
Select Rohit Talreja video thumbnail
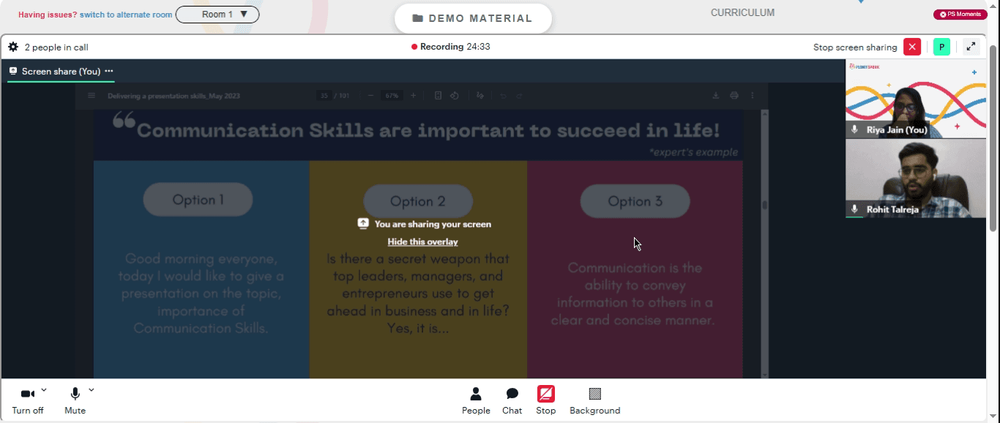tap(916, 179)
